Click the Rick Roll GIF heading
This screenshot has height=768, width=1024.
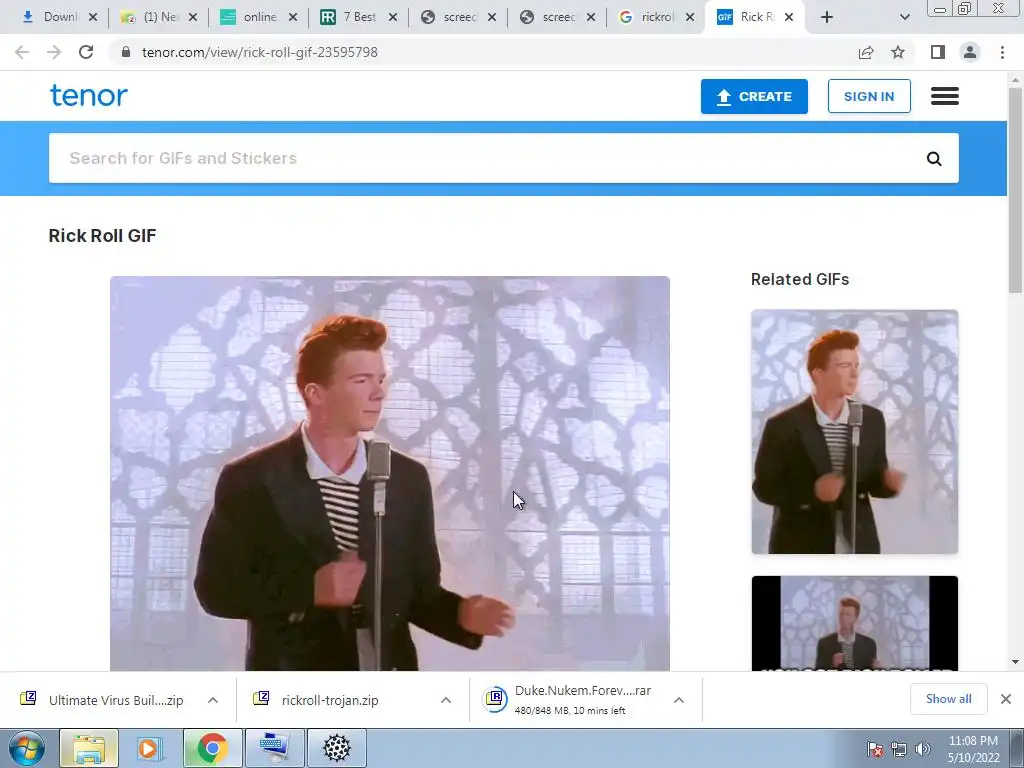coord(103,236)
